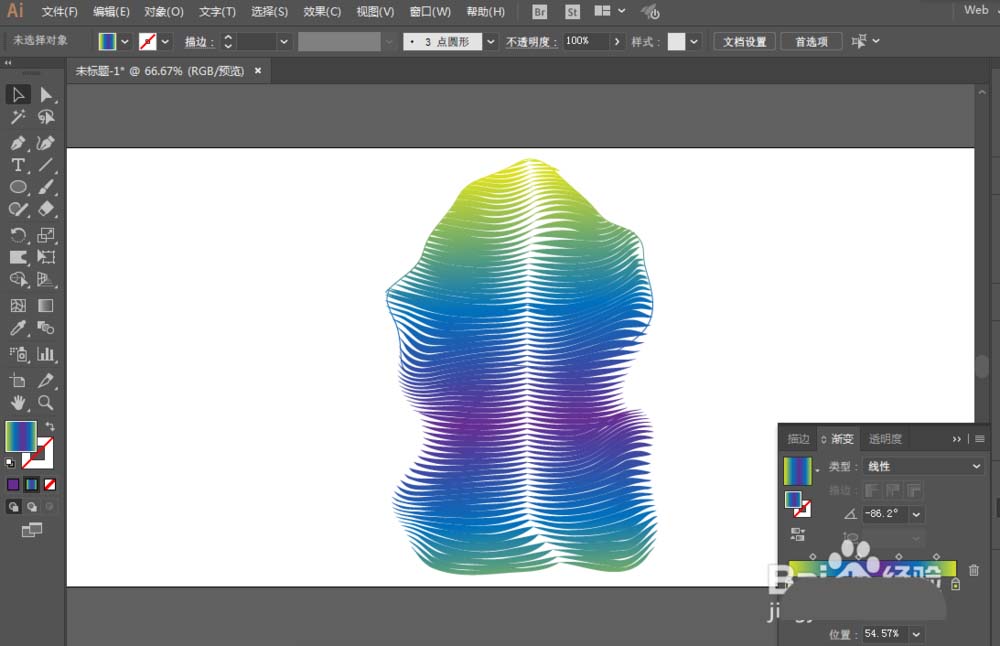This screenshot has height=646, width=1000.
Task: Select the Blend tool
Action: coord(46,328)
